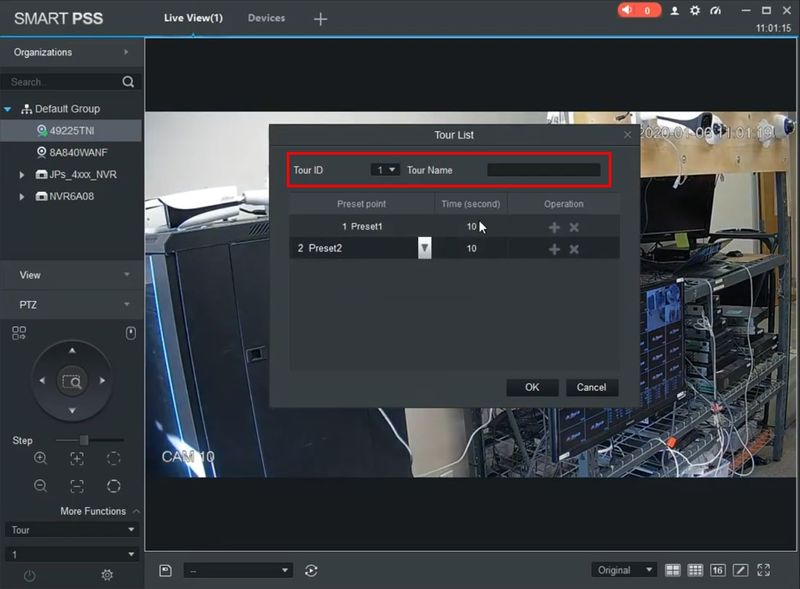Viewport: 800px width, 589px height.
Task: Toggle the tour start power button
Action: point(30,575)
